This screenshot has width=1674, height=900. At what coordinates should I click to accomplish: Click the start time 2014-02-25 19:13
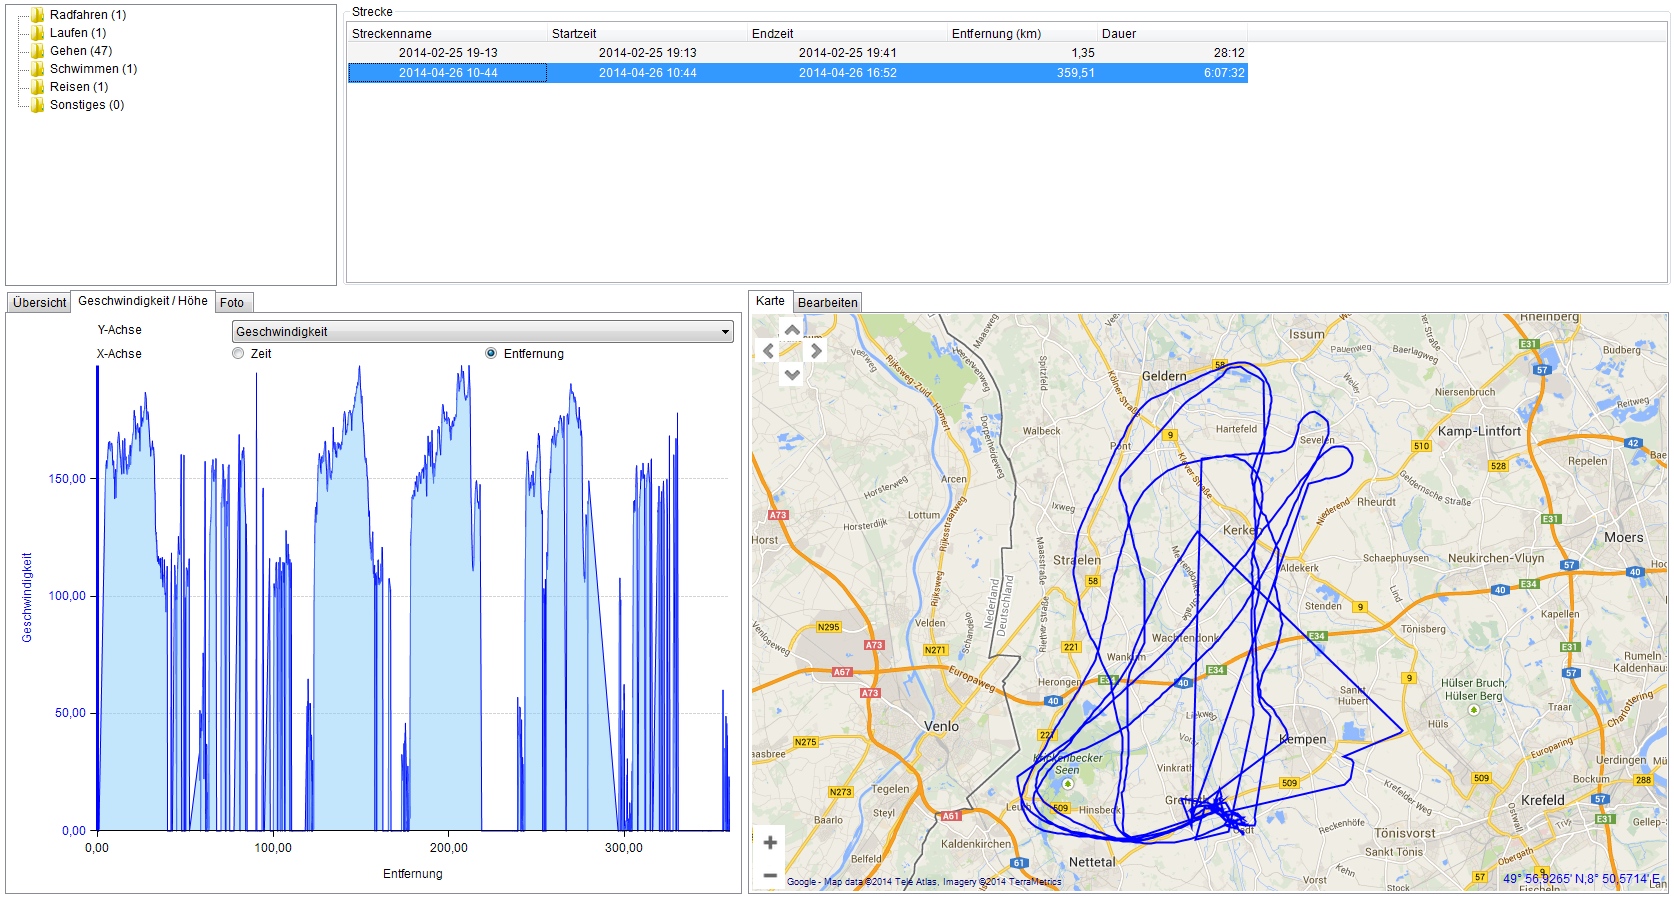click(x=648, y=53)
